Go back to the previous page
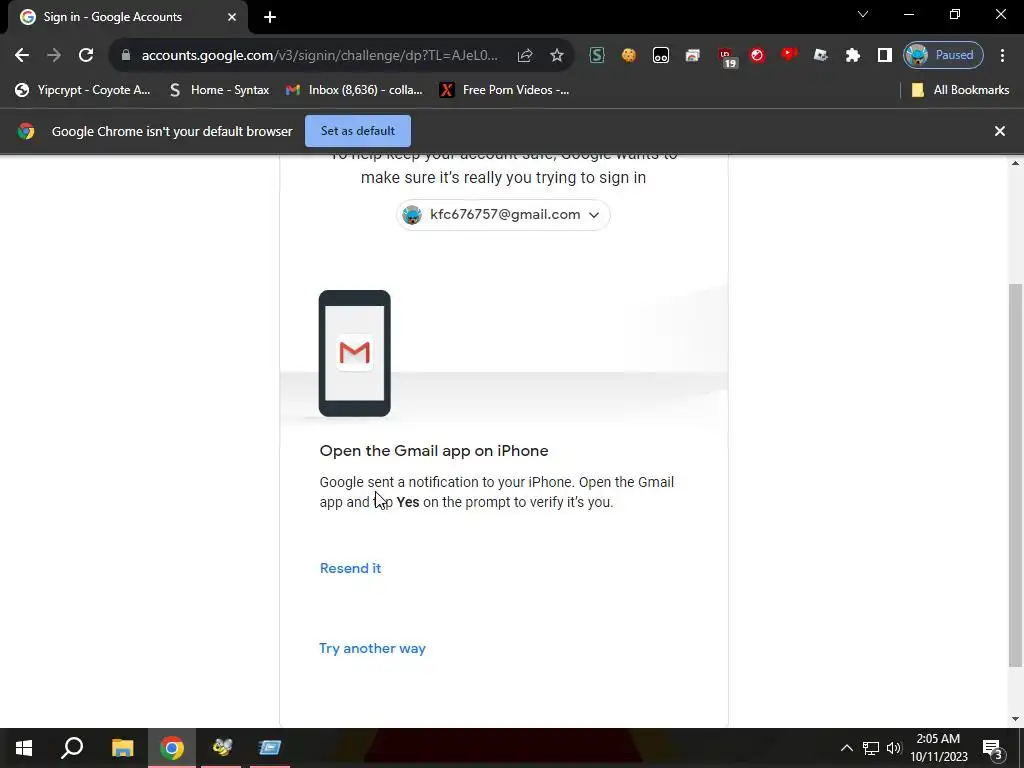Viewport: 1024px width, 768px height. tap(22, 56)
